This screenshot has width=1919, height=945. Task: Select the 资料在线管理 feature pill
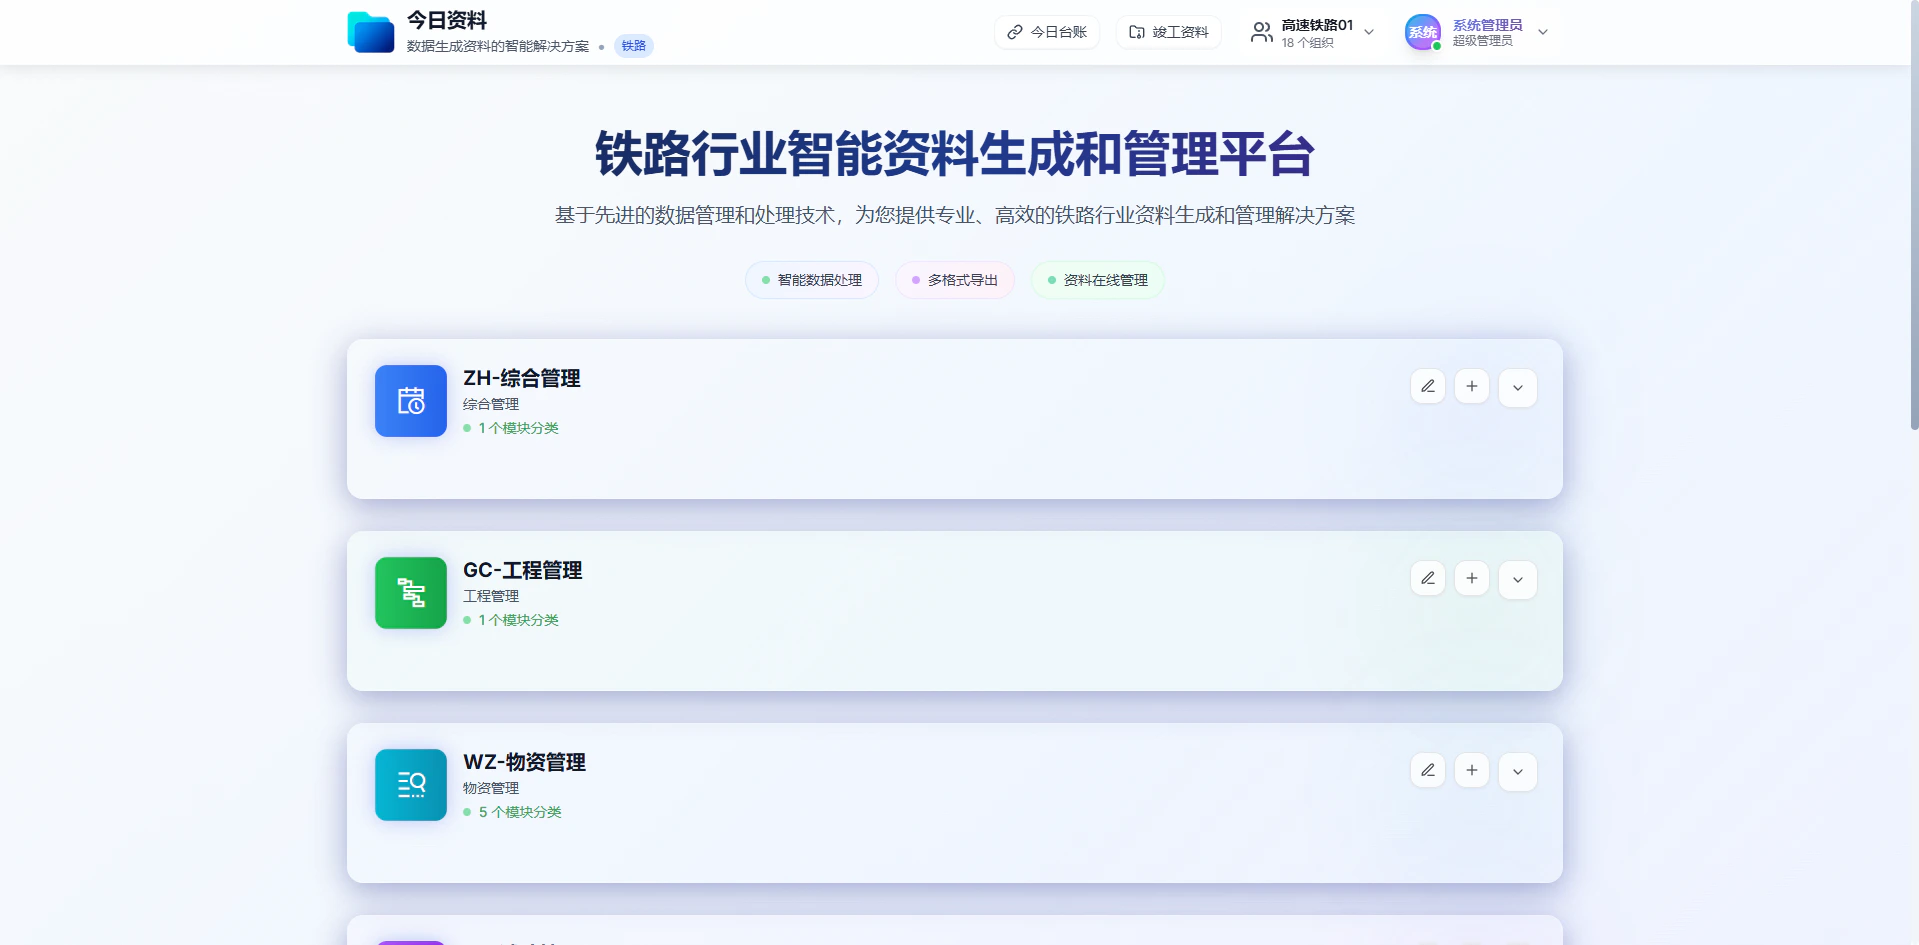[x=1098, y=280]
